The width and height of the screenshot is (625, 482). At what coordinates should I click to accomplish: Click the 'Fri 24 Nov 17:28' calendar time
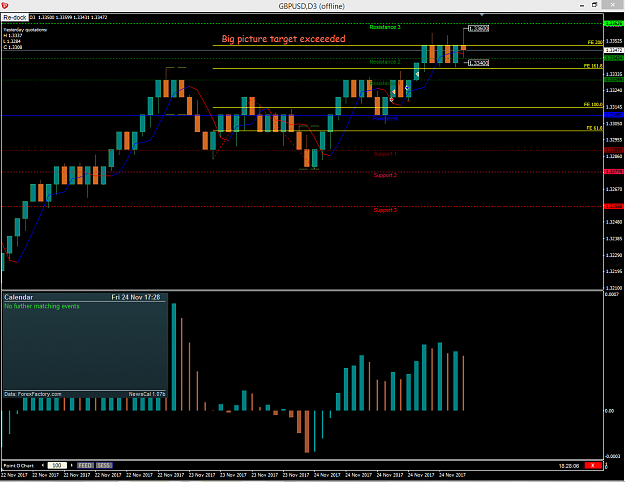[136, 297]
